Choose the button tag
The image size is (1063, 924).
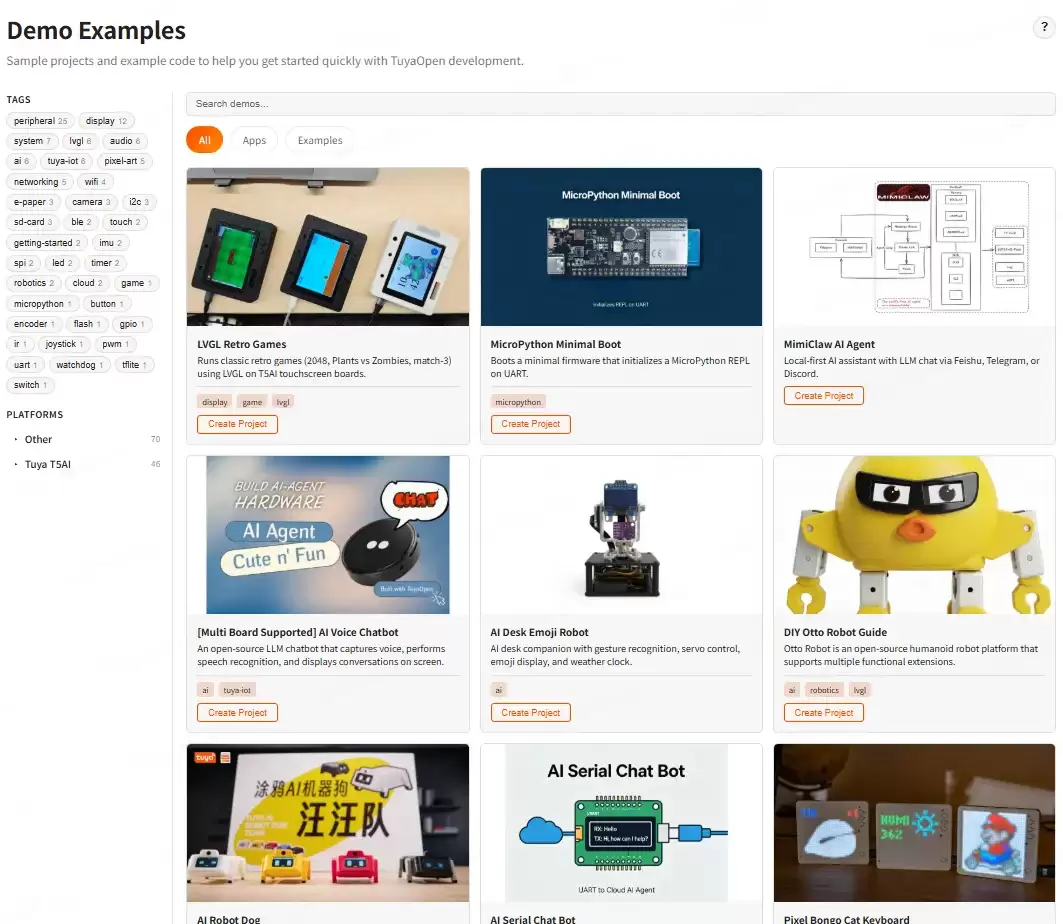point(107,304)
